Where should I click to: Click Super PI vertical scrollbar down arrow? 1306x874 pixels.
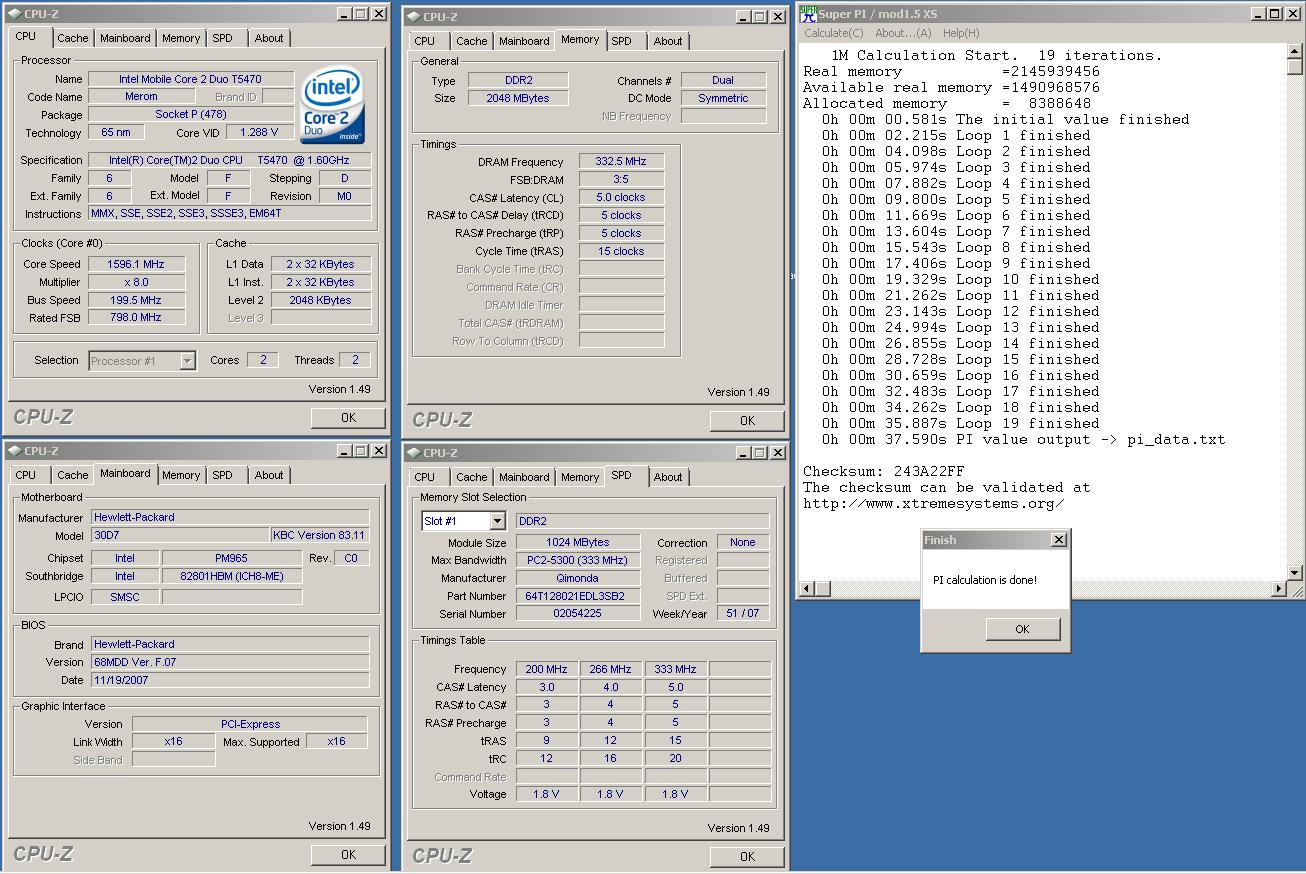click(1295, 573)
